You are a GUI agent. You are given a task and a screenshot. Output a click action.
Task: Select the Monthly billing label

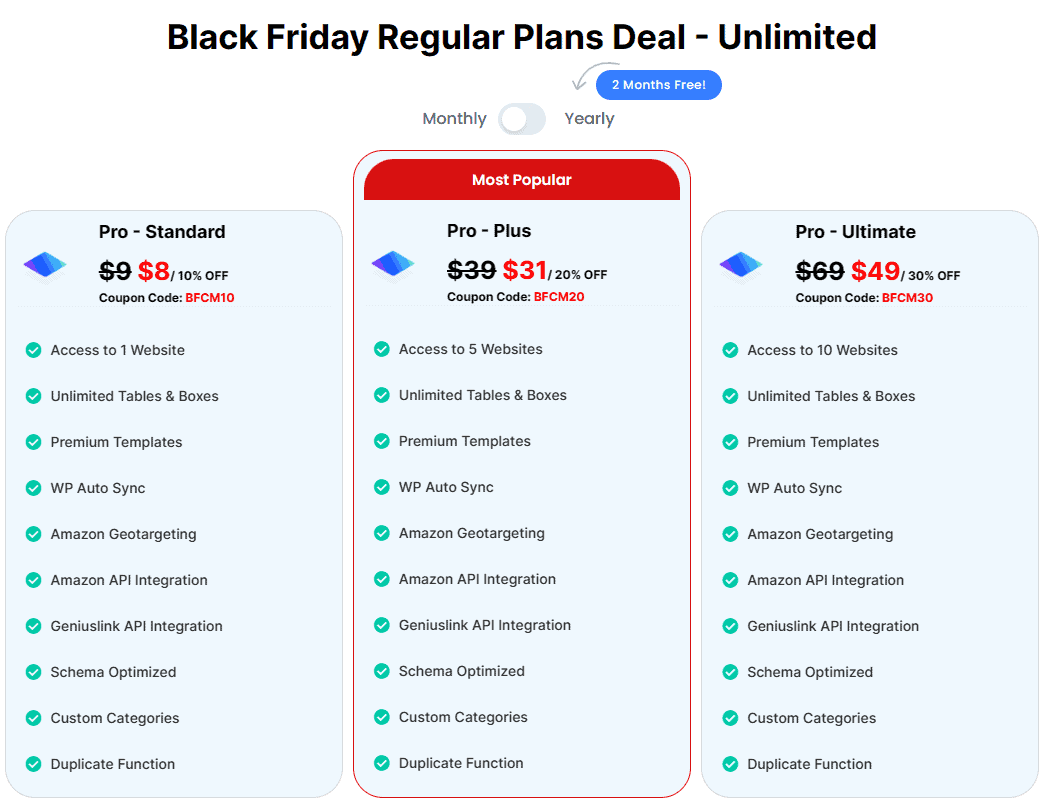pyautogui.click(x=454, y=118)
